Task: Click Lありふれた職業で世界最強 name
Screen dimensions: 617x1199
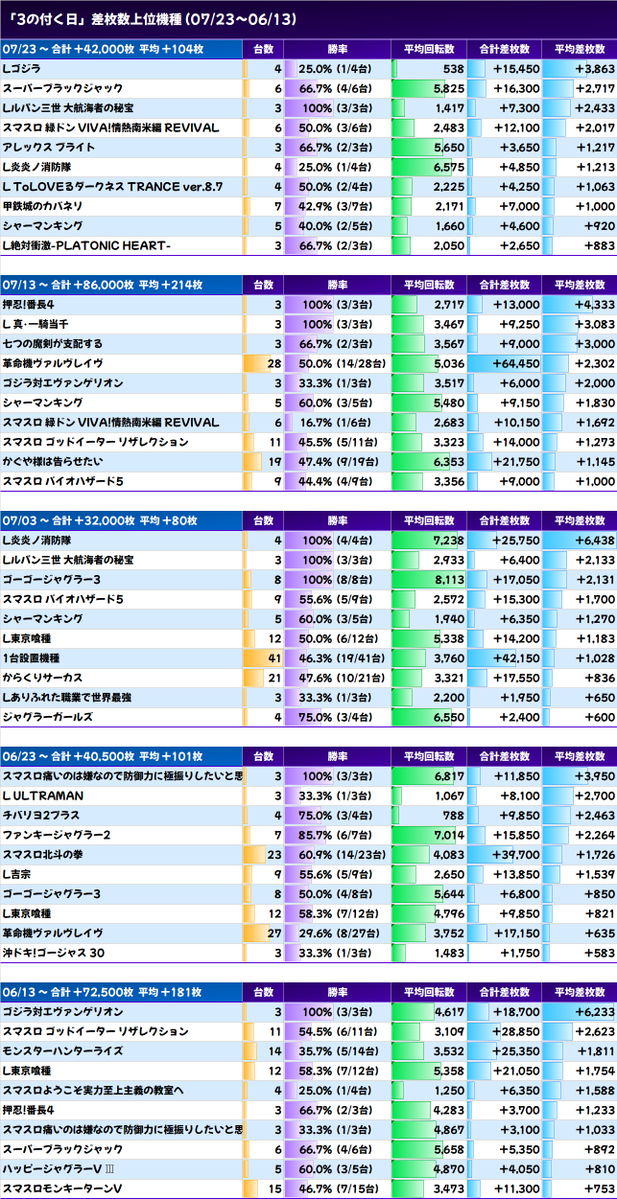Action: [x=67, y=697]
